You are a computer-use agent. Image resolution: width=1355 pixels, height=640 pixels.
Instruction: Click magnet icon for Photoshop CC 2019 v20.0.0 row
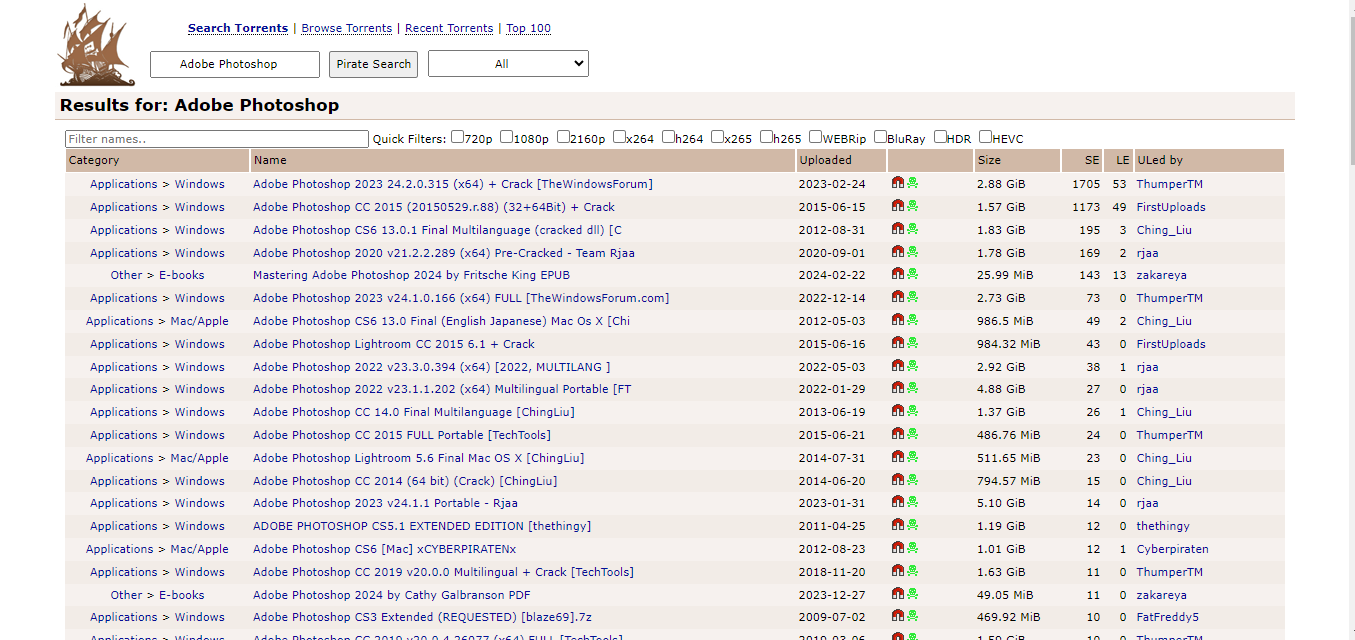898,571
